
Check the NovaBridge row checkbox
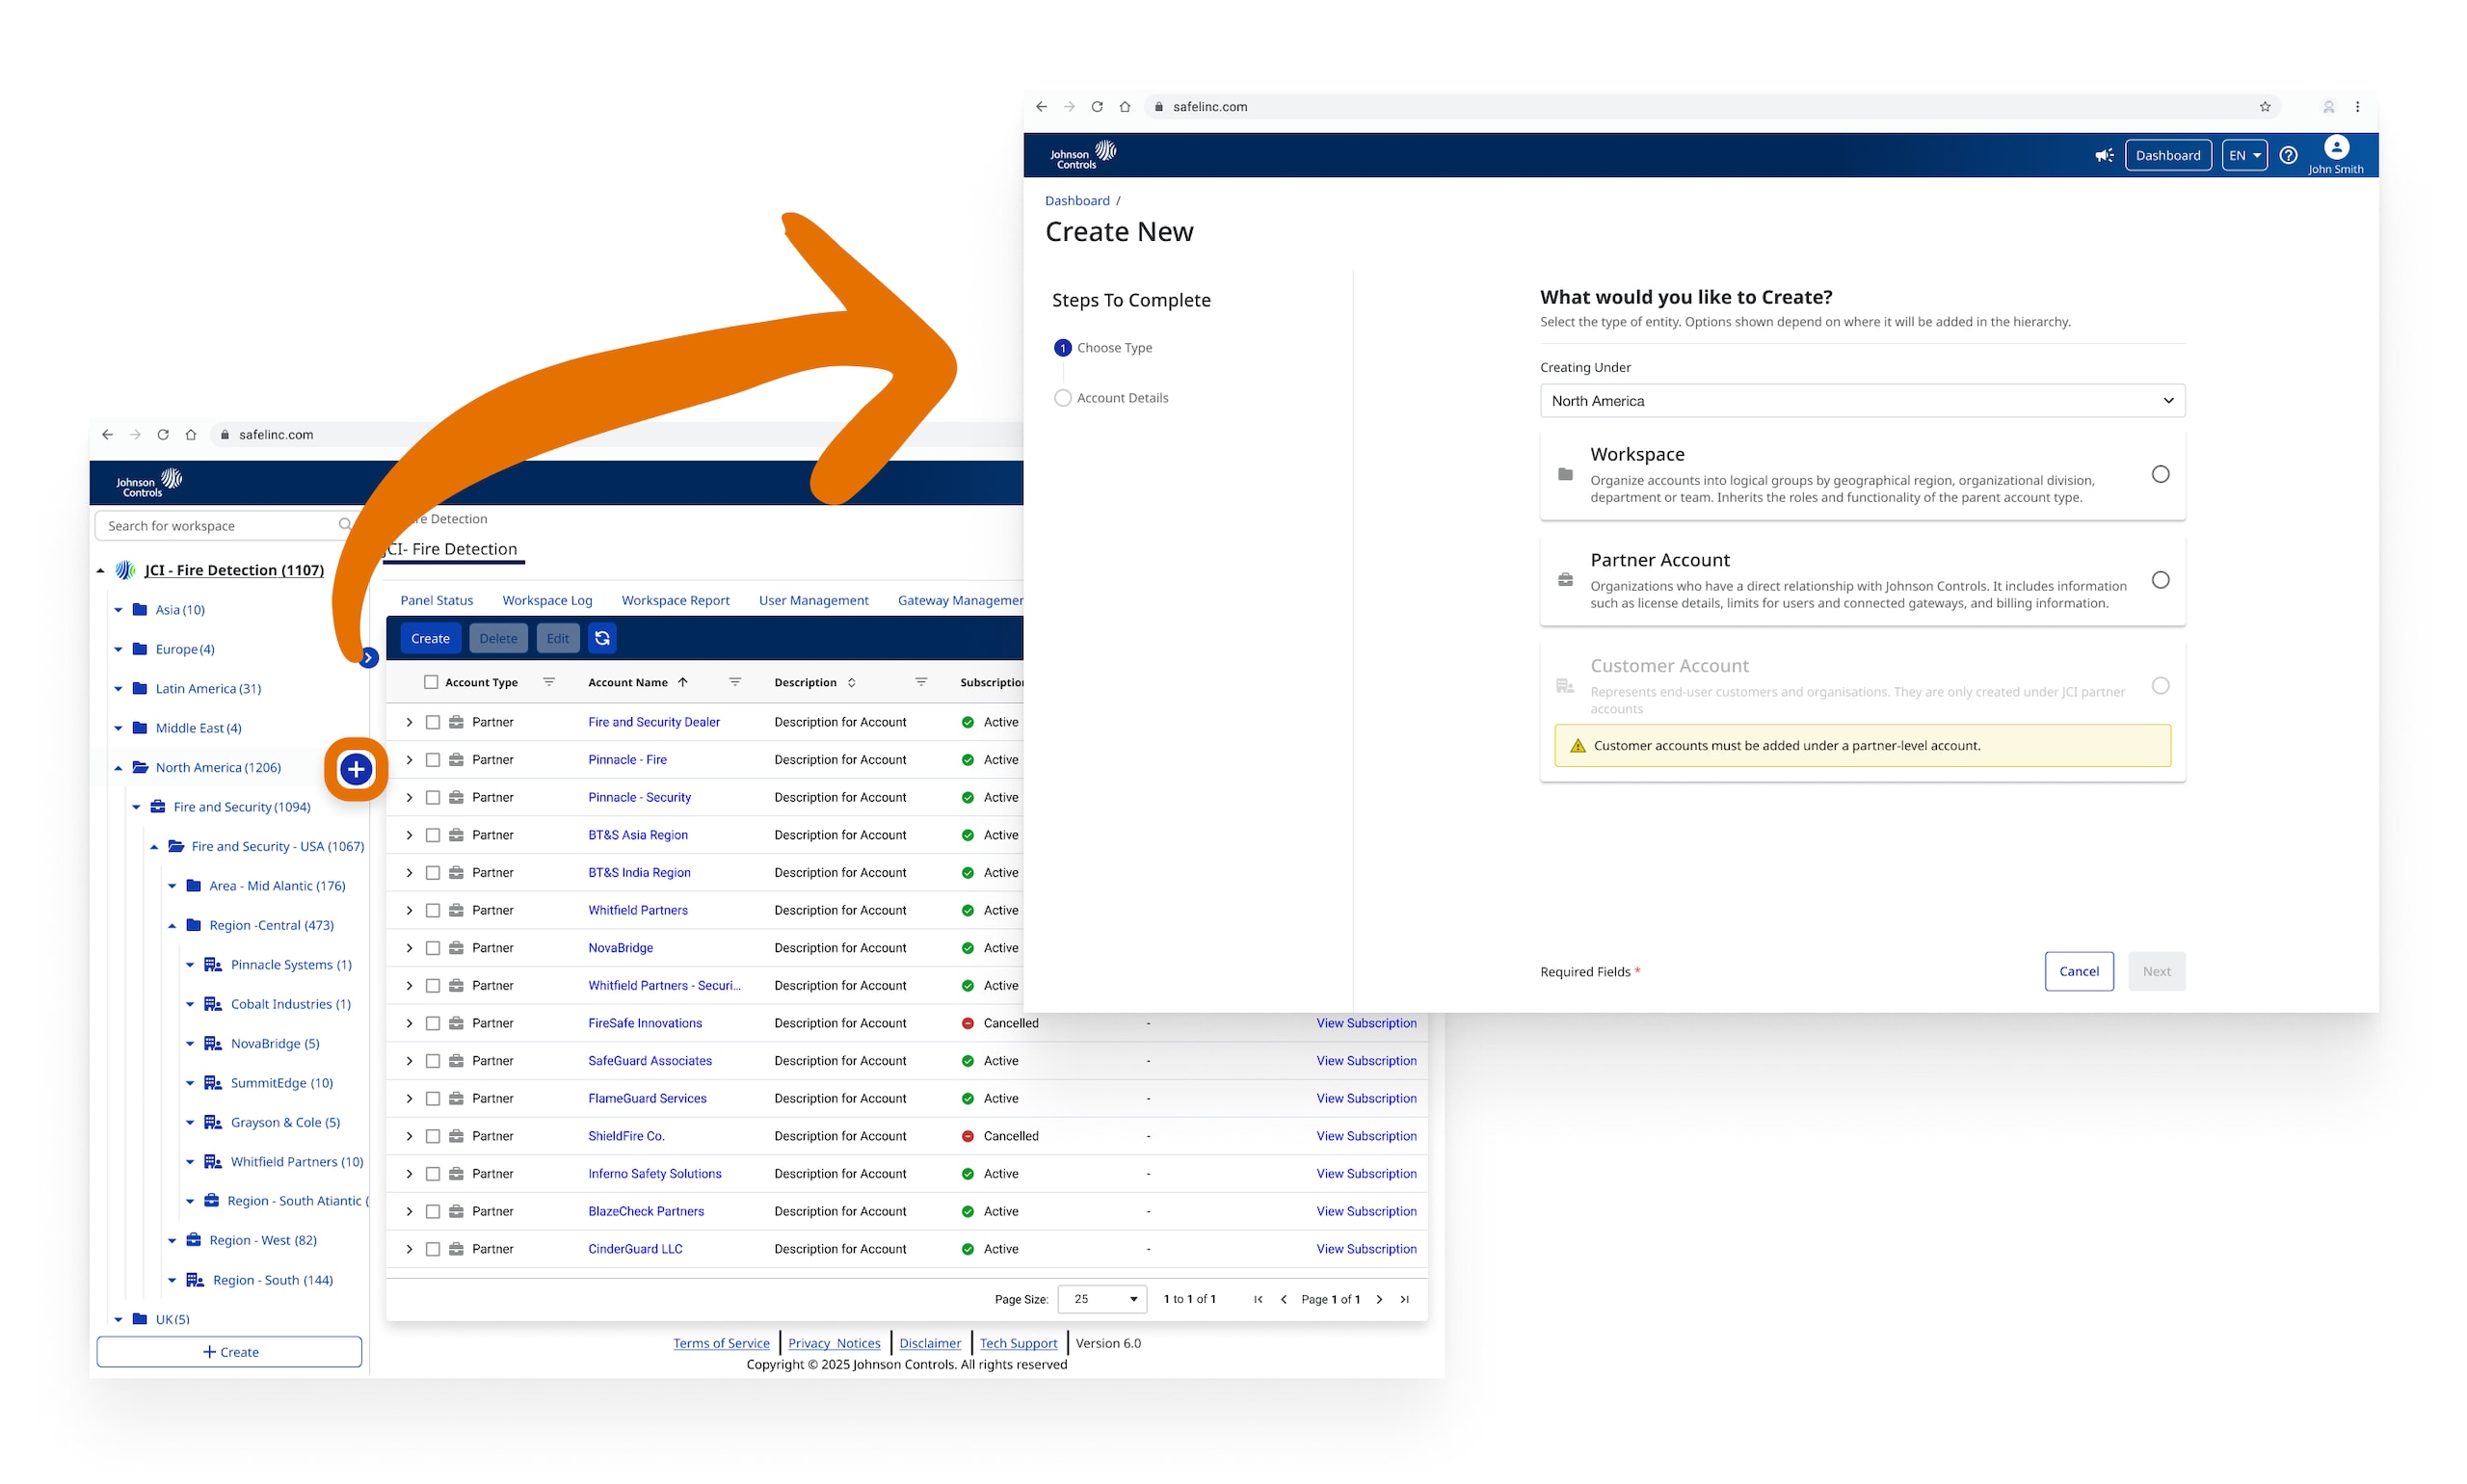pyautogui.click(x=433, y=948)
